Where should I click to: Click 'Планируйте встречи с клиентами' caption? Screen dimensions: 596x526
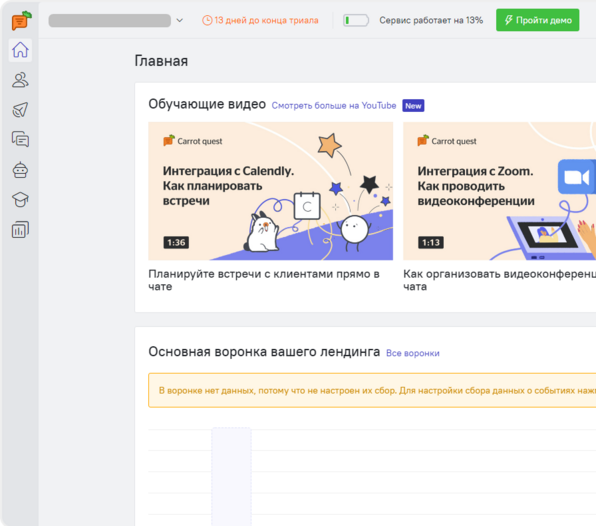(264, 280)
